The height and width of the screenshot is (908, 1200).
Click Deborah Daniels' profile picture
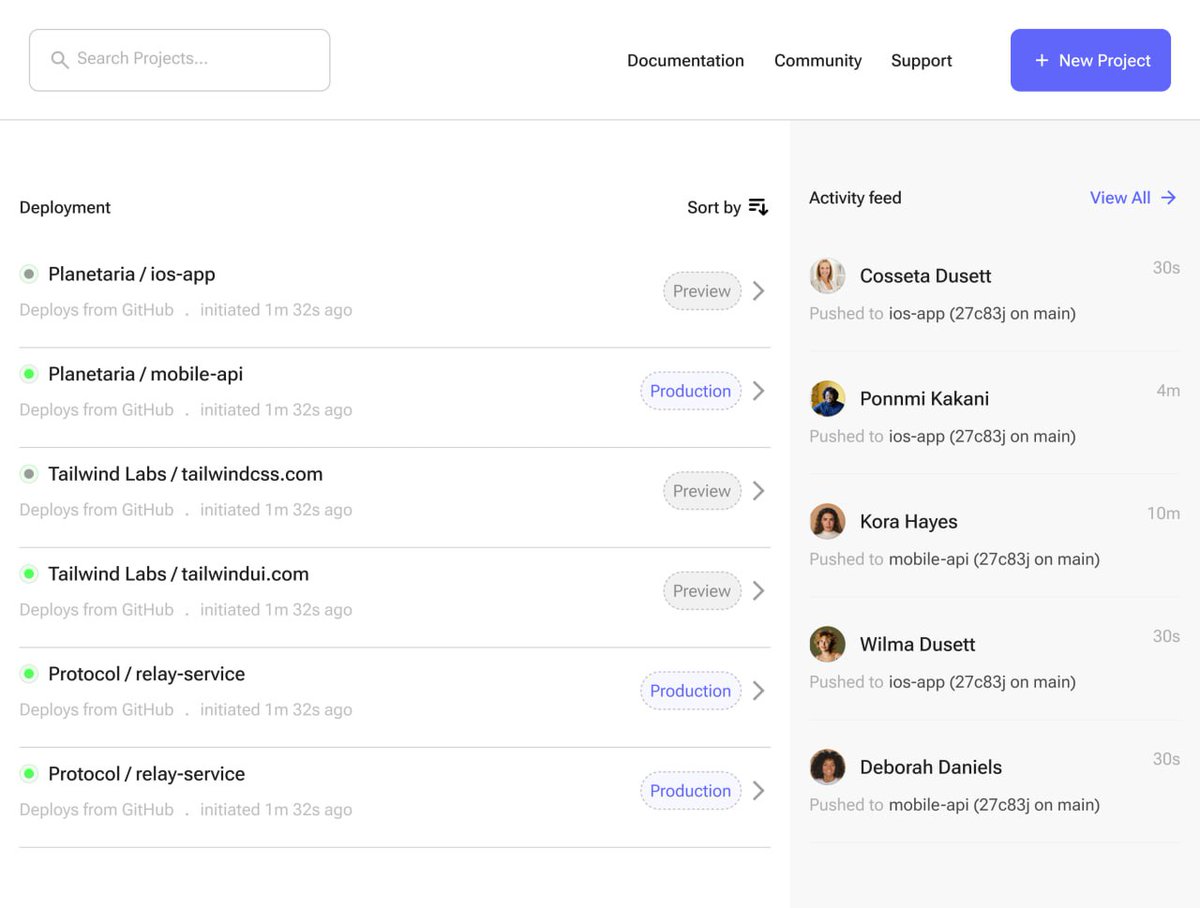pyautogui.click(x=827, y=767)
